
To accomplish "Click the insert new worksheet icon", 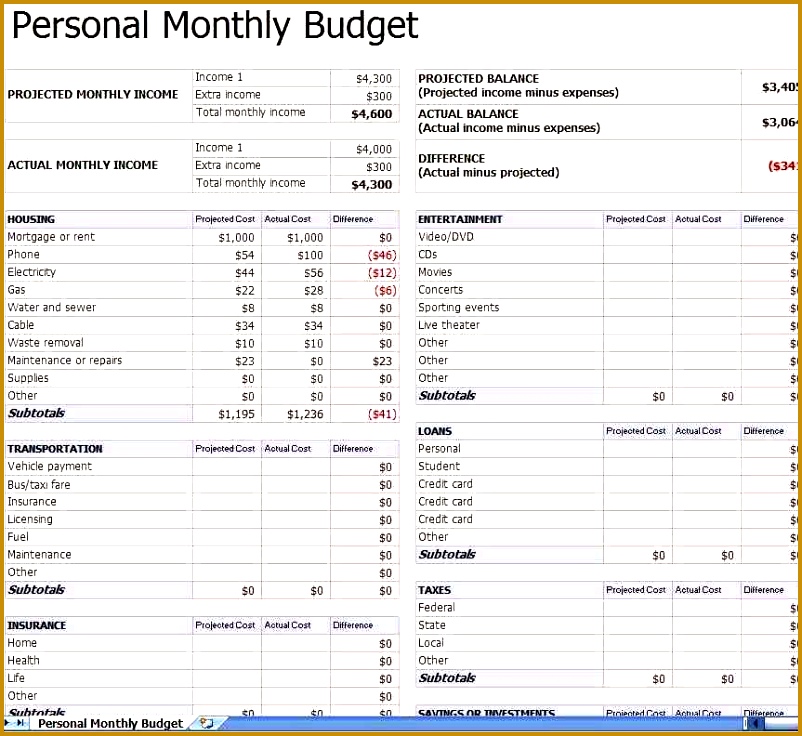I will point(207,723).
